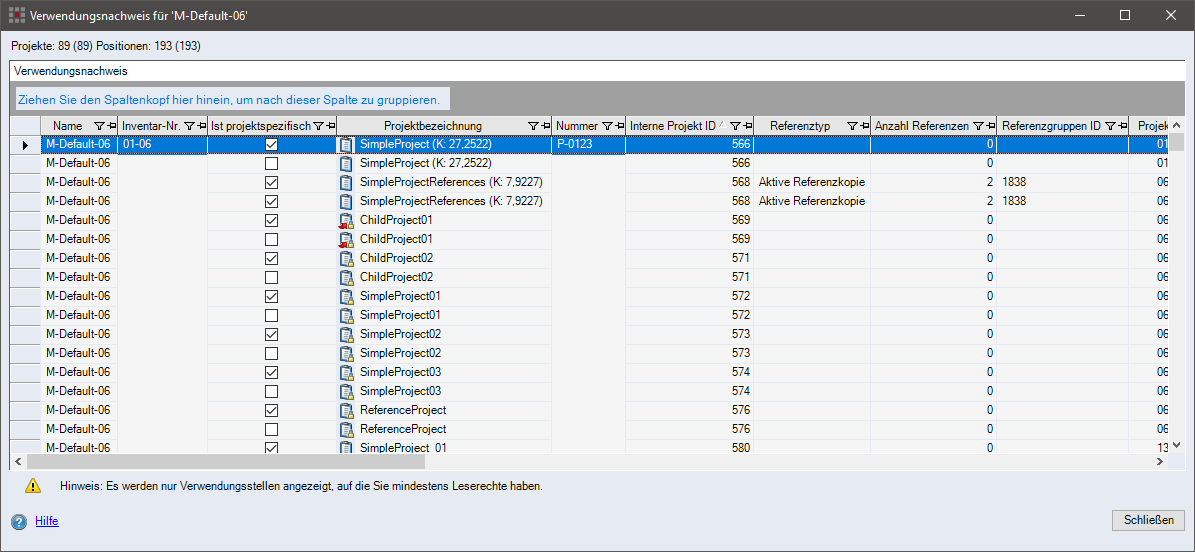Open the 'Ist projektspezifisch' filter dropdown
Image resolution: width=1195 pixels, height=552 pixels.
(x=319, y=125)
